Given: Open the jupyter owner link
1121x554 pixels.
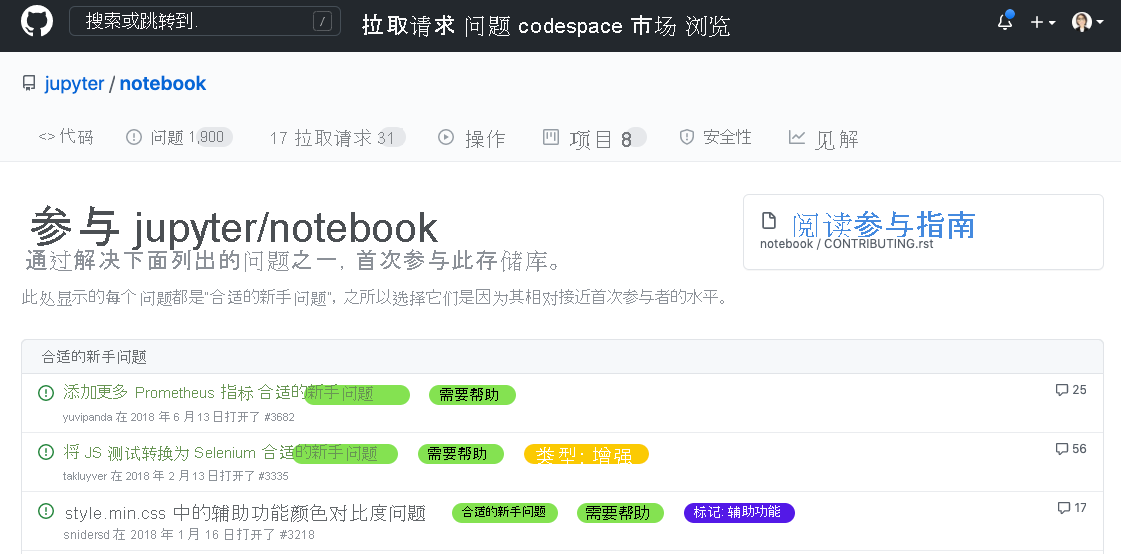Looking at the screenshot, I should tap(74, 84).
